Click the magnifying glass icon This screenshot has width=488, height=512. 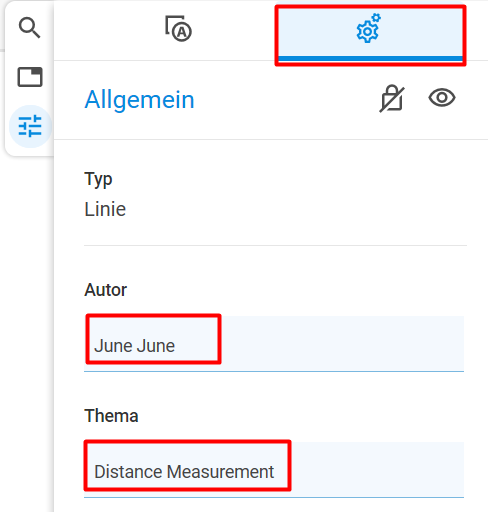(30, 28)
